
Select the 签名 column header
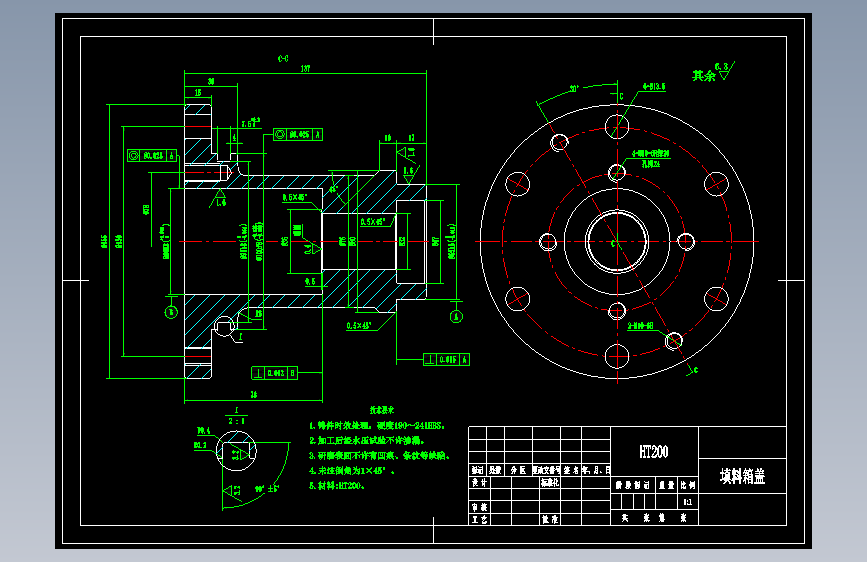click(x=571, y=470)
